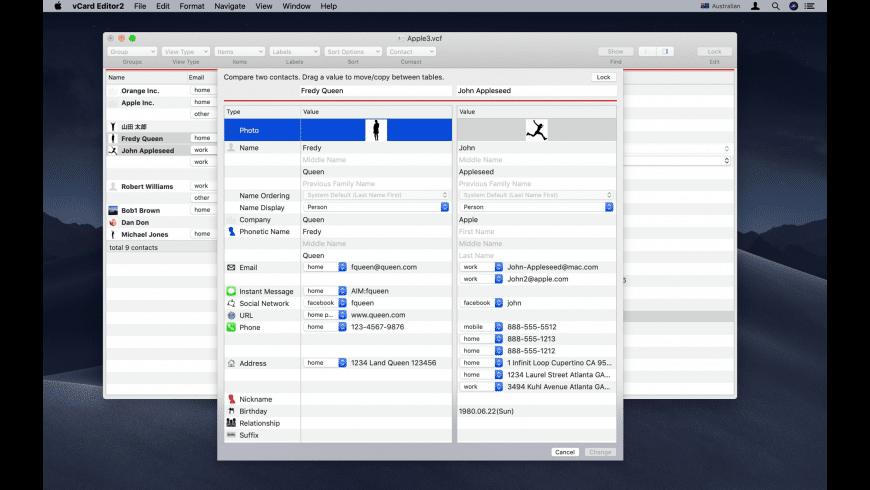Viewport: 870px width, 490px height.
Task: Click the Lock button in main toolbar
Action: tap(714, 51)
